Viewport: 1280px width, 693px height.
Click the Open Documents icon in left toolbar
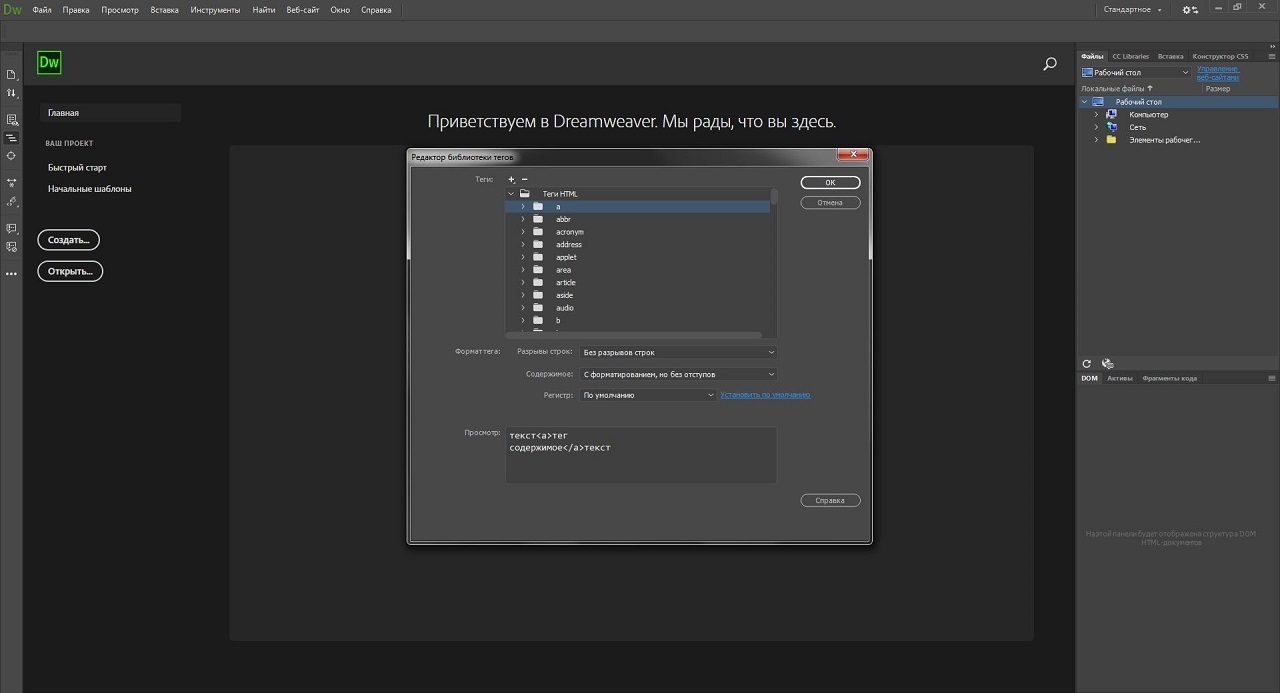(12, 75)
